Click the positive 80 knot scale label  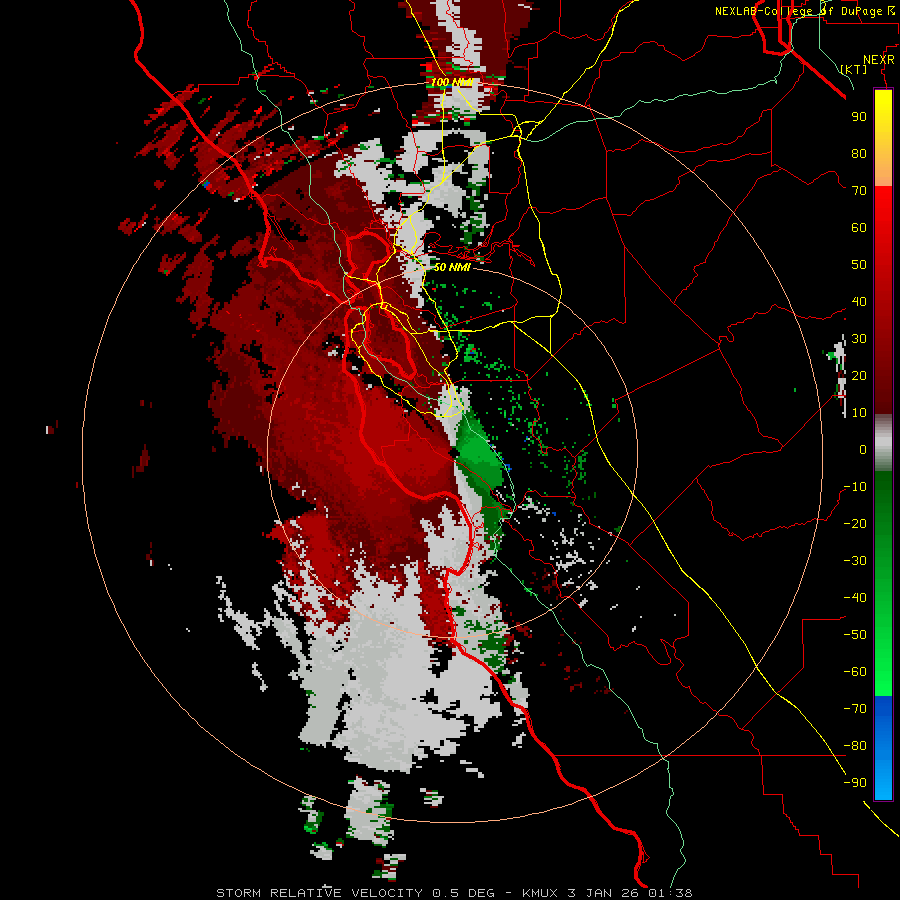tap(859, 153)
